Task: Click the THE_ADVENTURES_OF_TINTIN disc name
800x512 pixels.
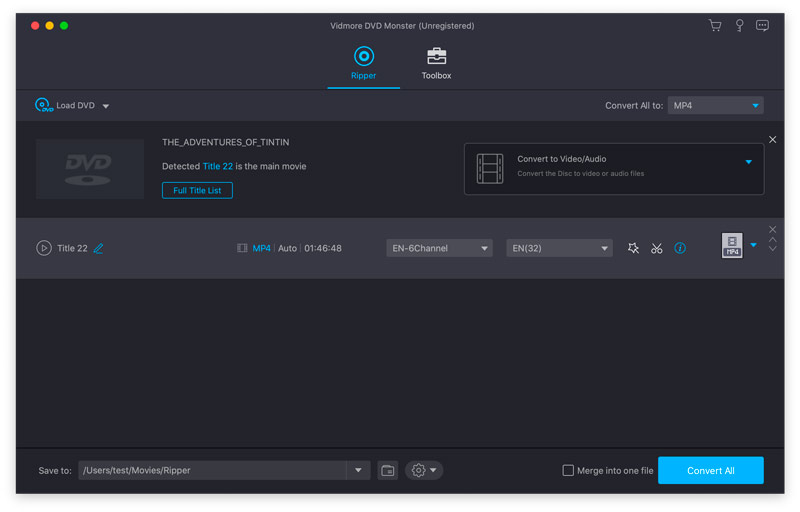Action: tap(226, 142)
